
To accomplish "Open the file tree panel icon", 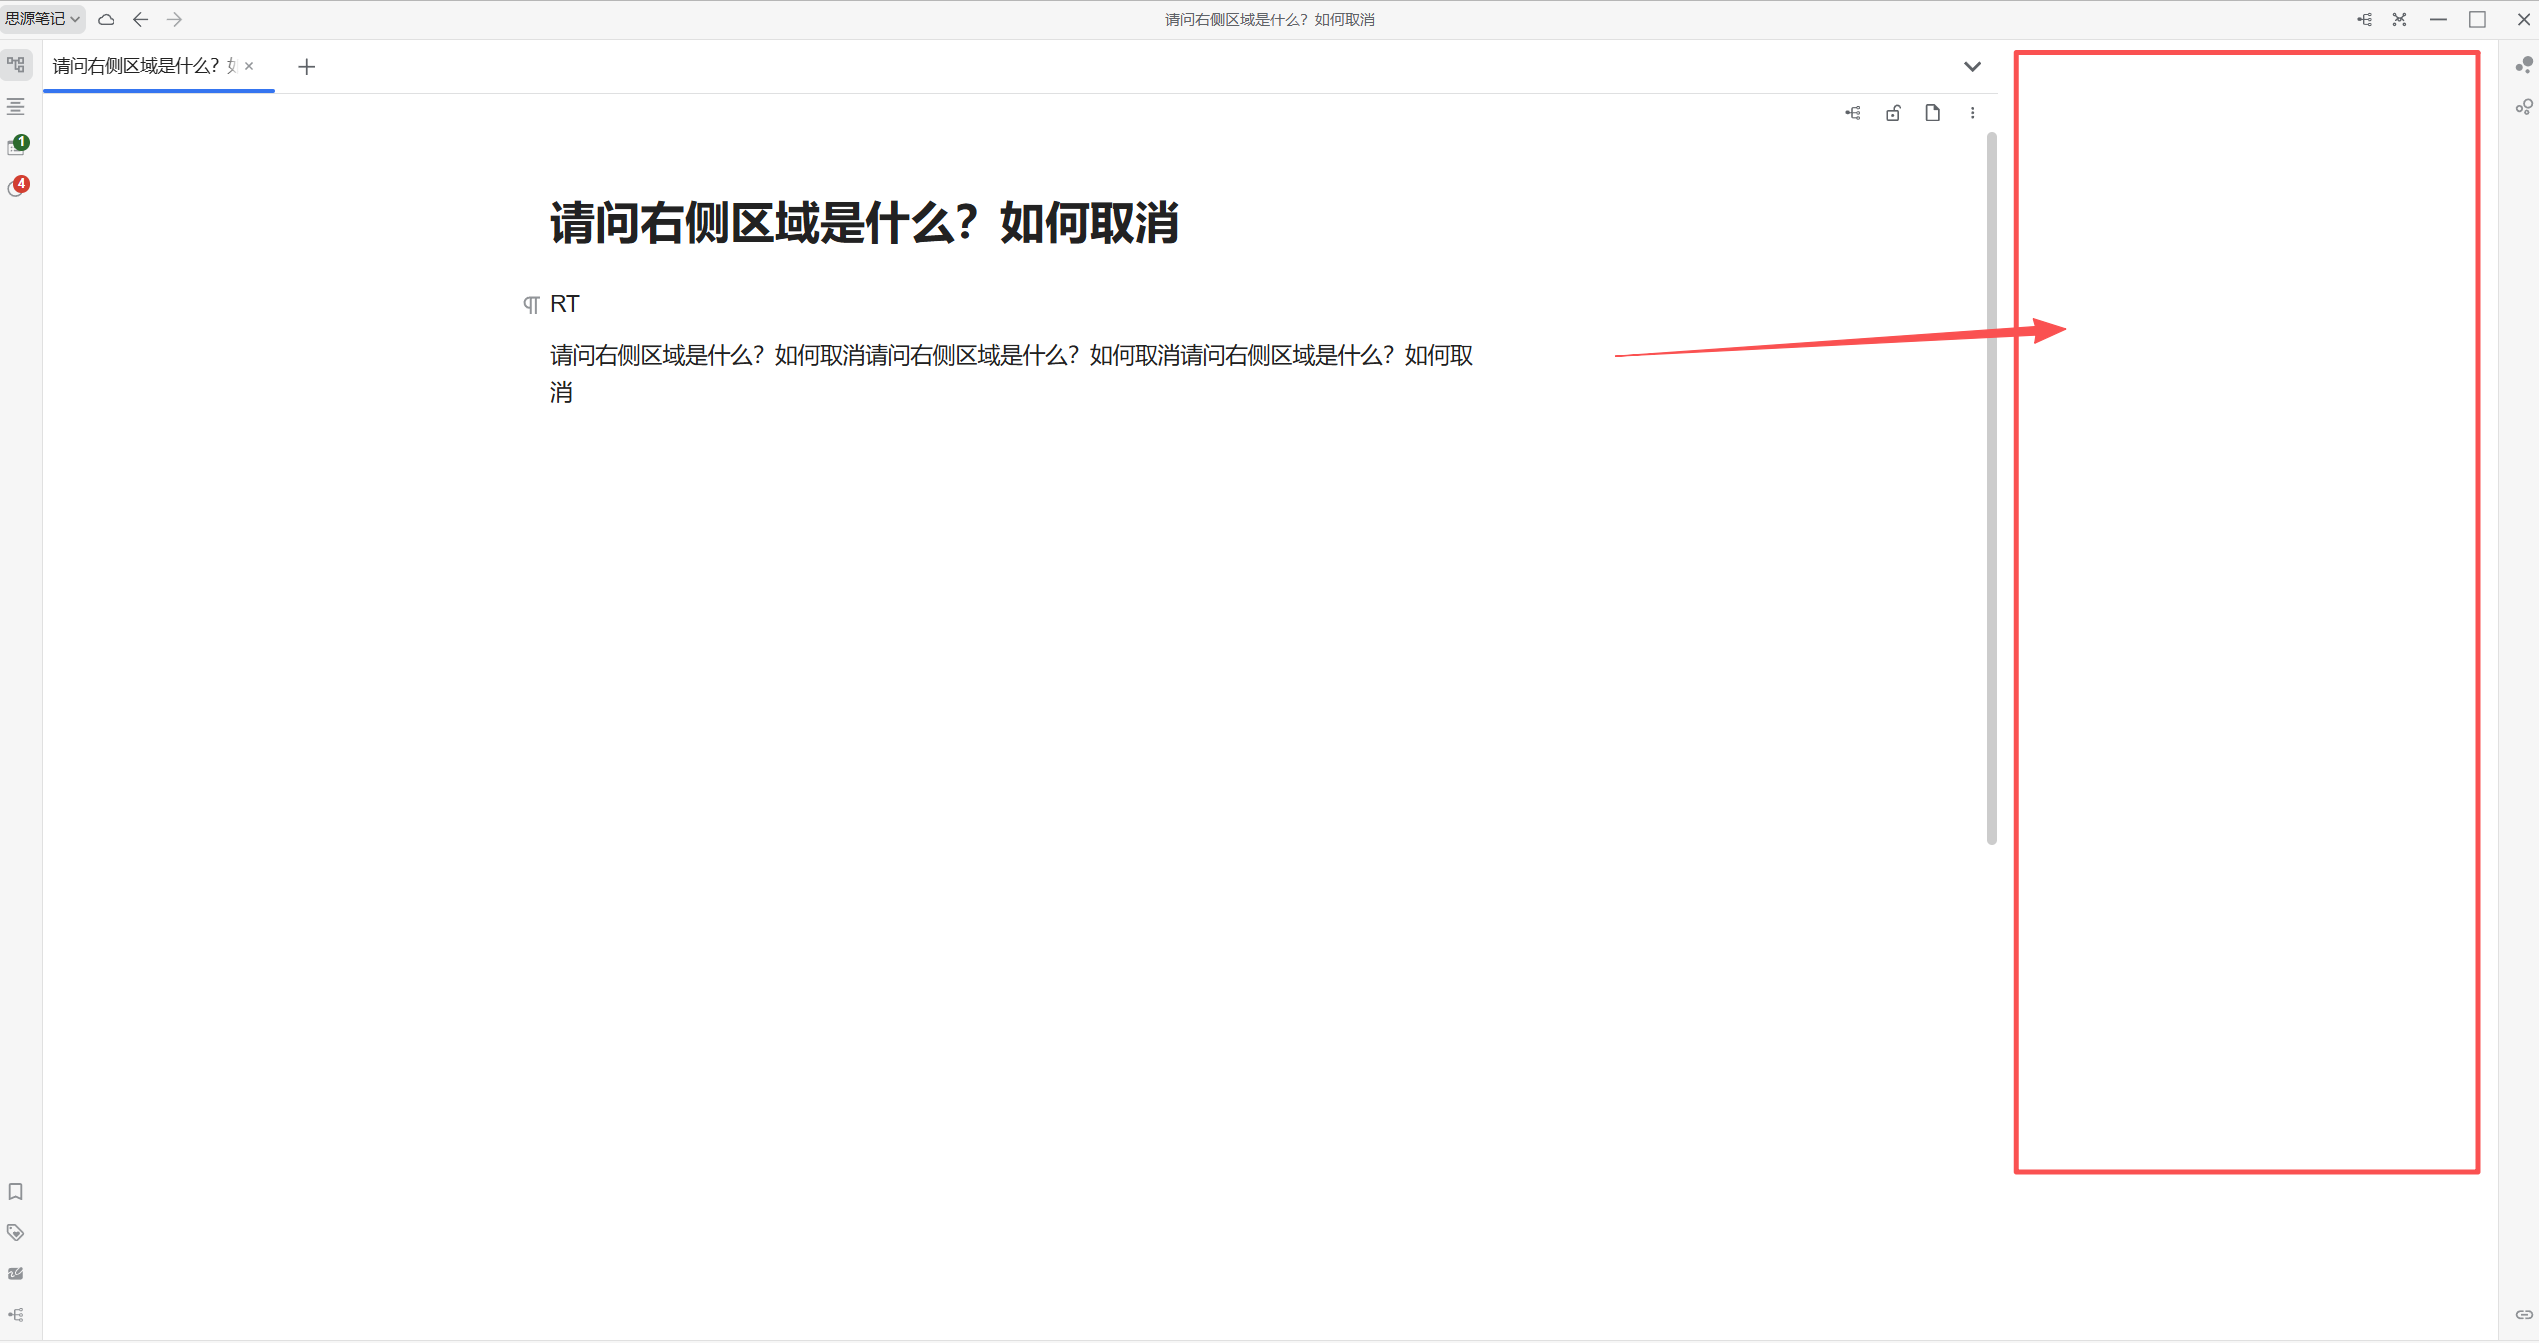I will coord(16,65).
